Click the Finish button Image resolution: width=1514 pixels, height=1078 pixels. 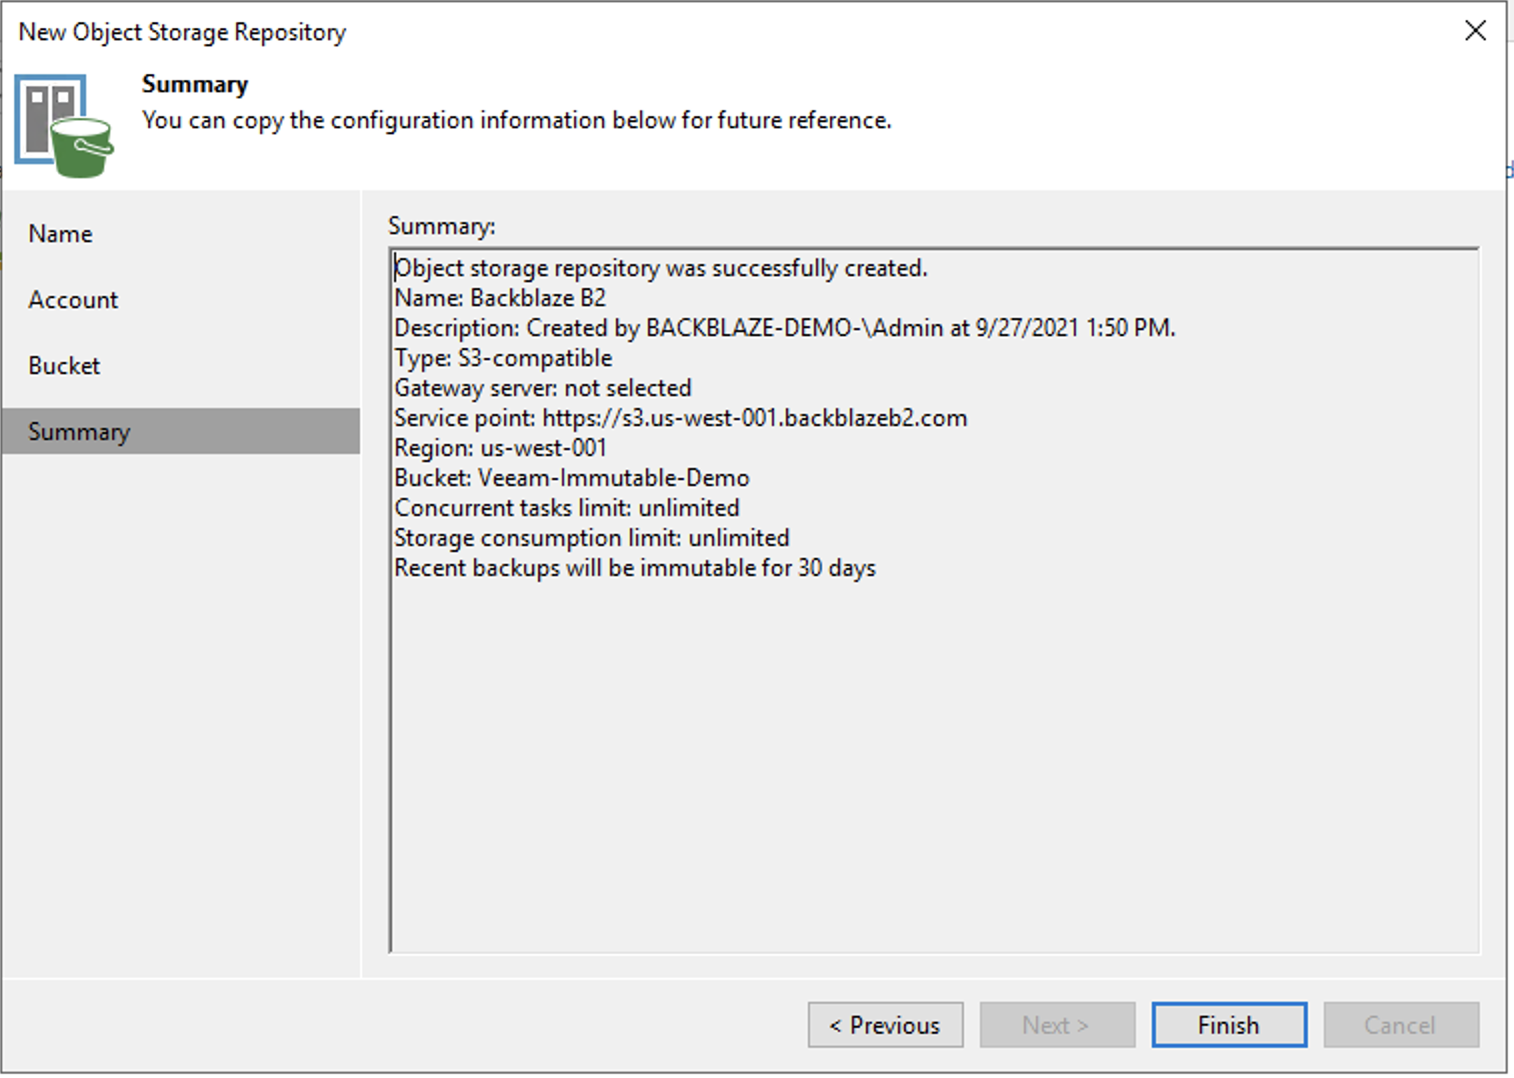click(x=1229, y=1025)
